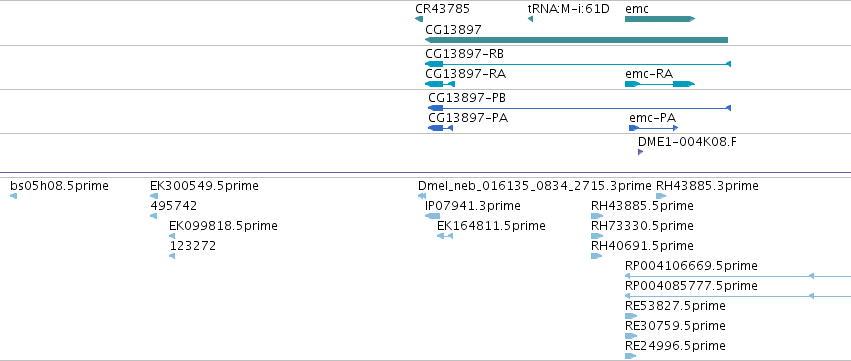This screenshot has height=361, width=851.
Task: Open the EK099818.5prime EST label
Action: [x=224, y=226]
